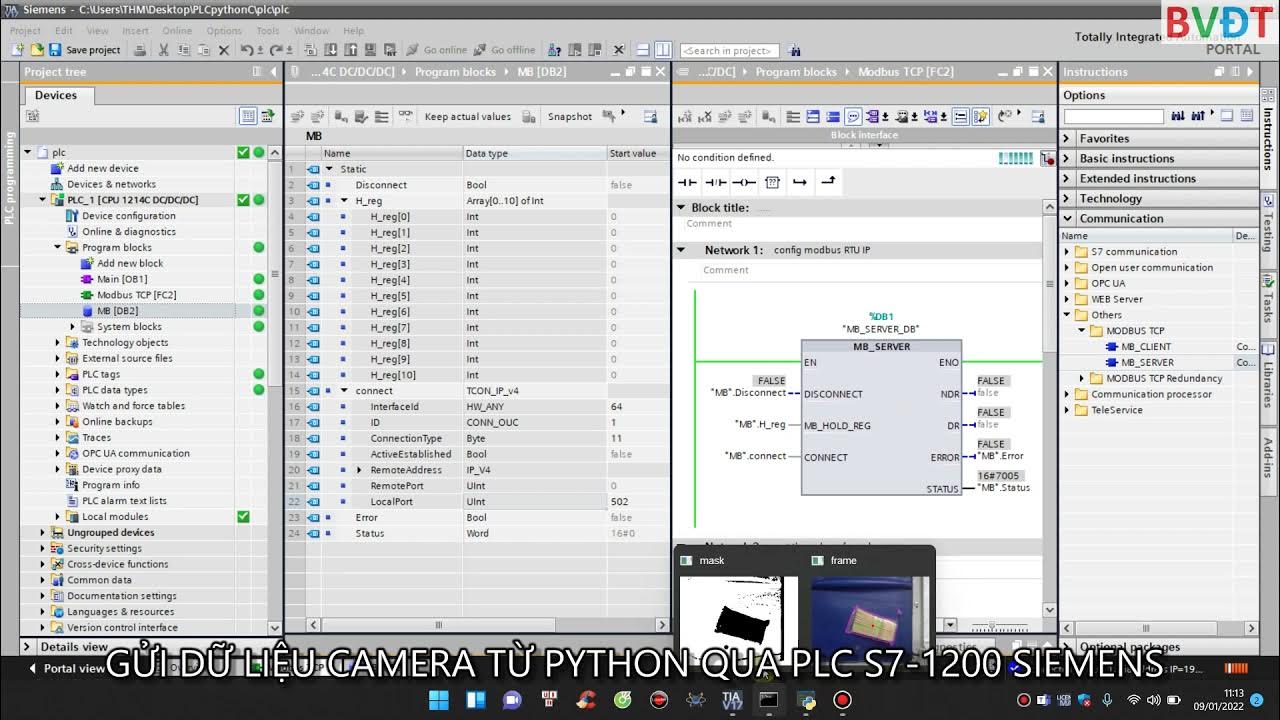The width and height of the screenshot is (1280, 720).
Task: Collapse the H_reg array row
Action: [344, 201]
